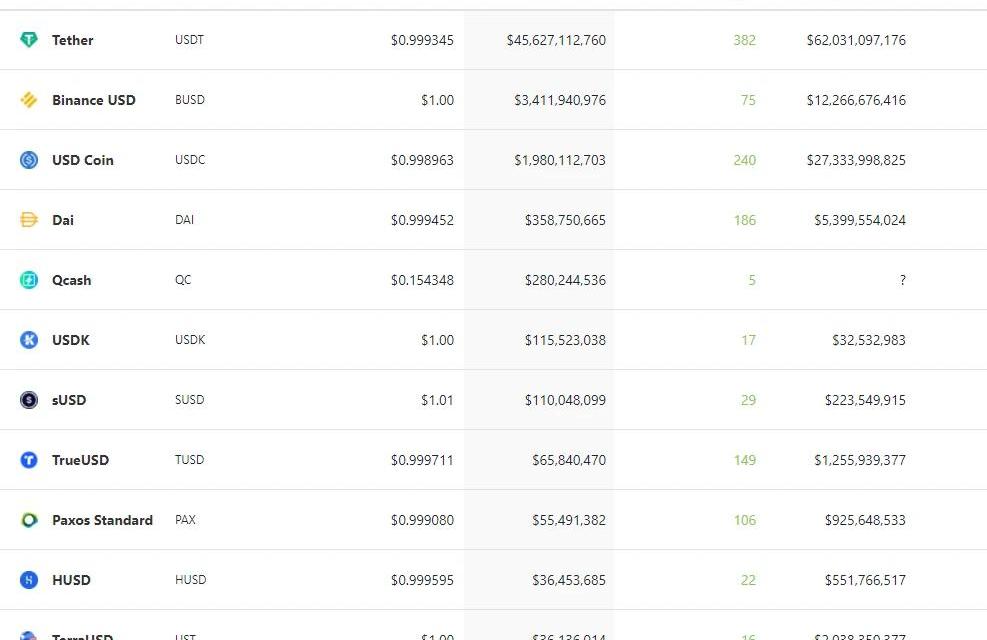This screenshot has width=987, height=640.
Task: Select the TrueUSD 149 markets count
Action: click(x=745, y=460)
